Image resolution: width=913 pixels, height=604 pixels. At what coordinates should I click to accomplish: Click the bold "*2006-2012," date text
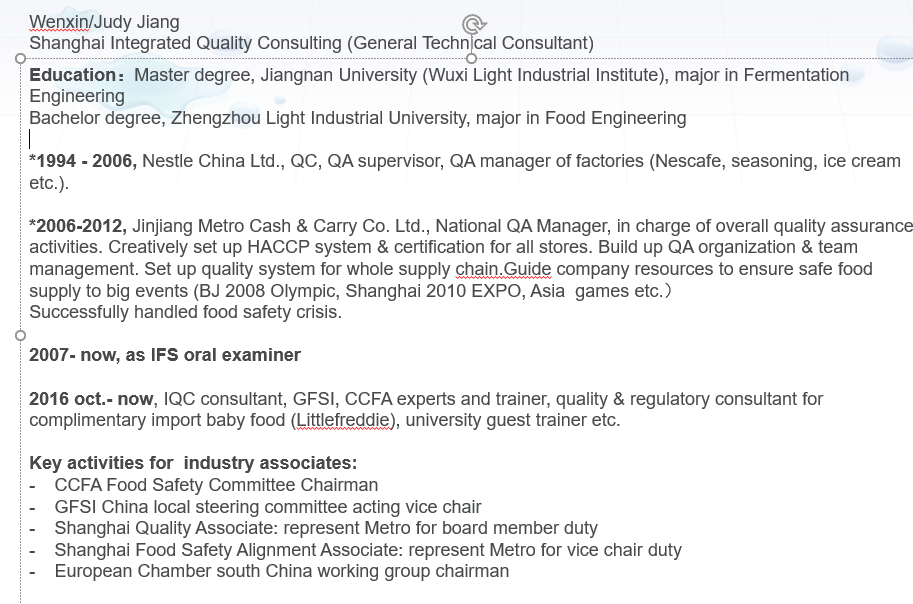coord(78,226)
